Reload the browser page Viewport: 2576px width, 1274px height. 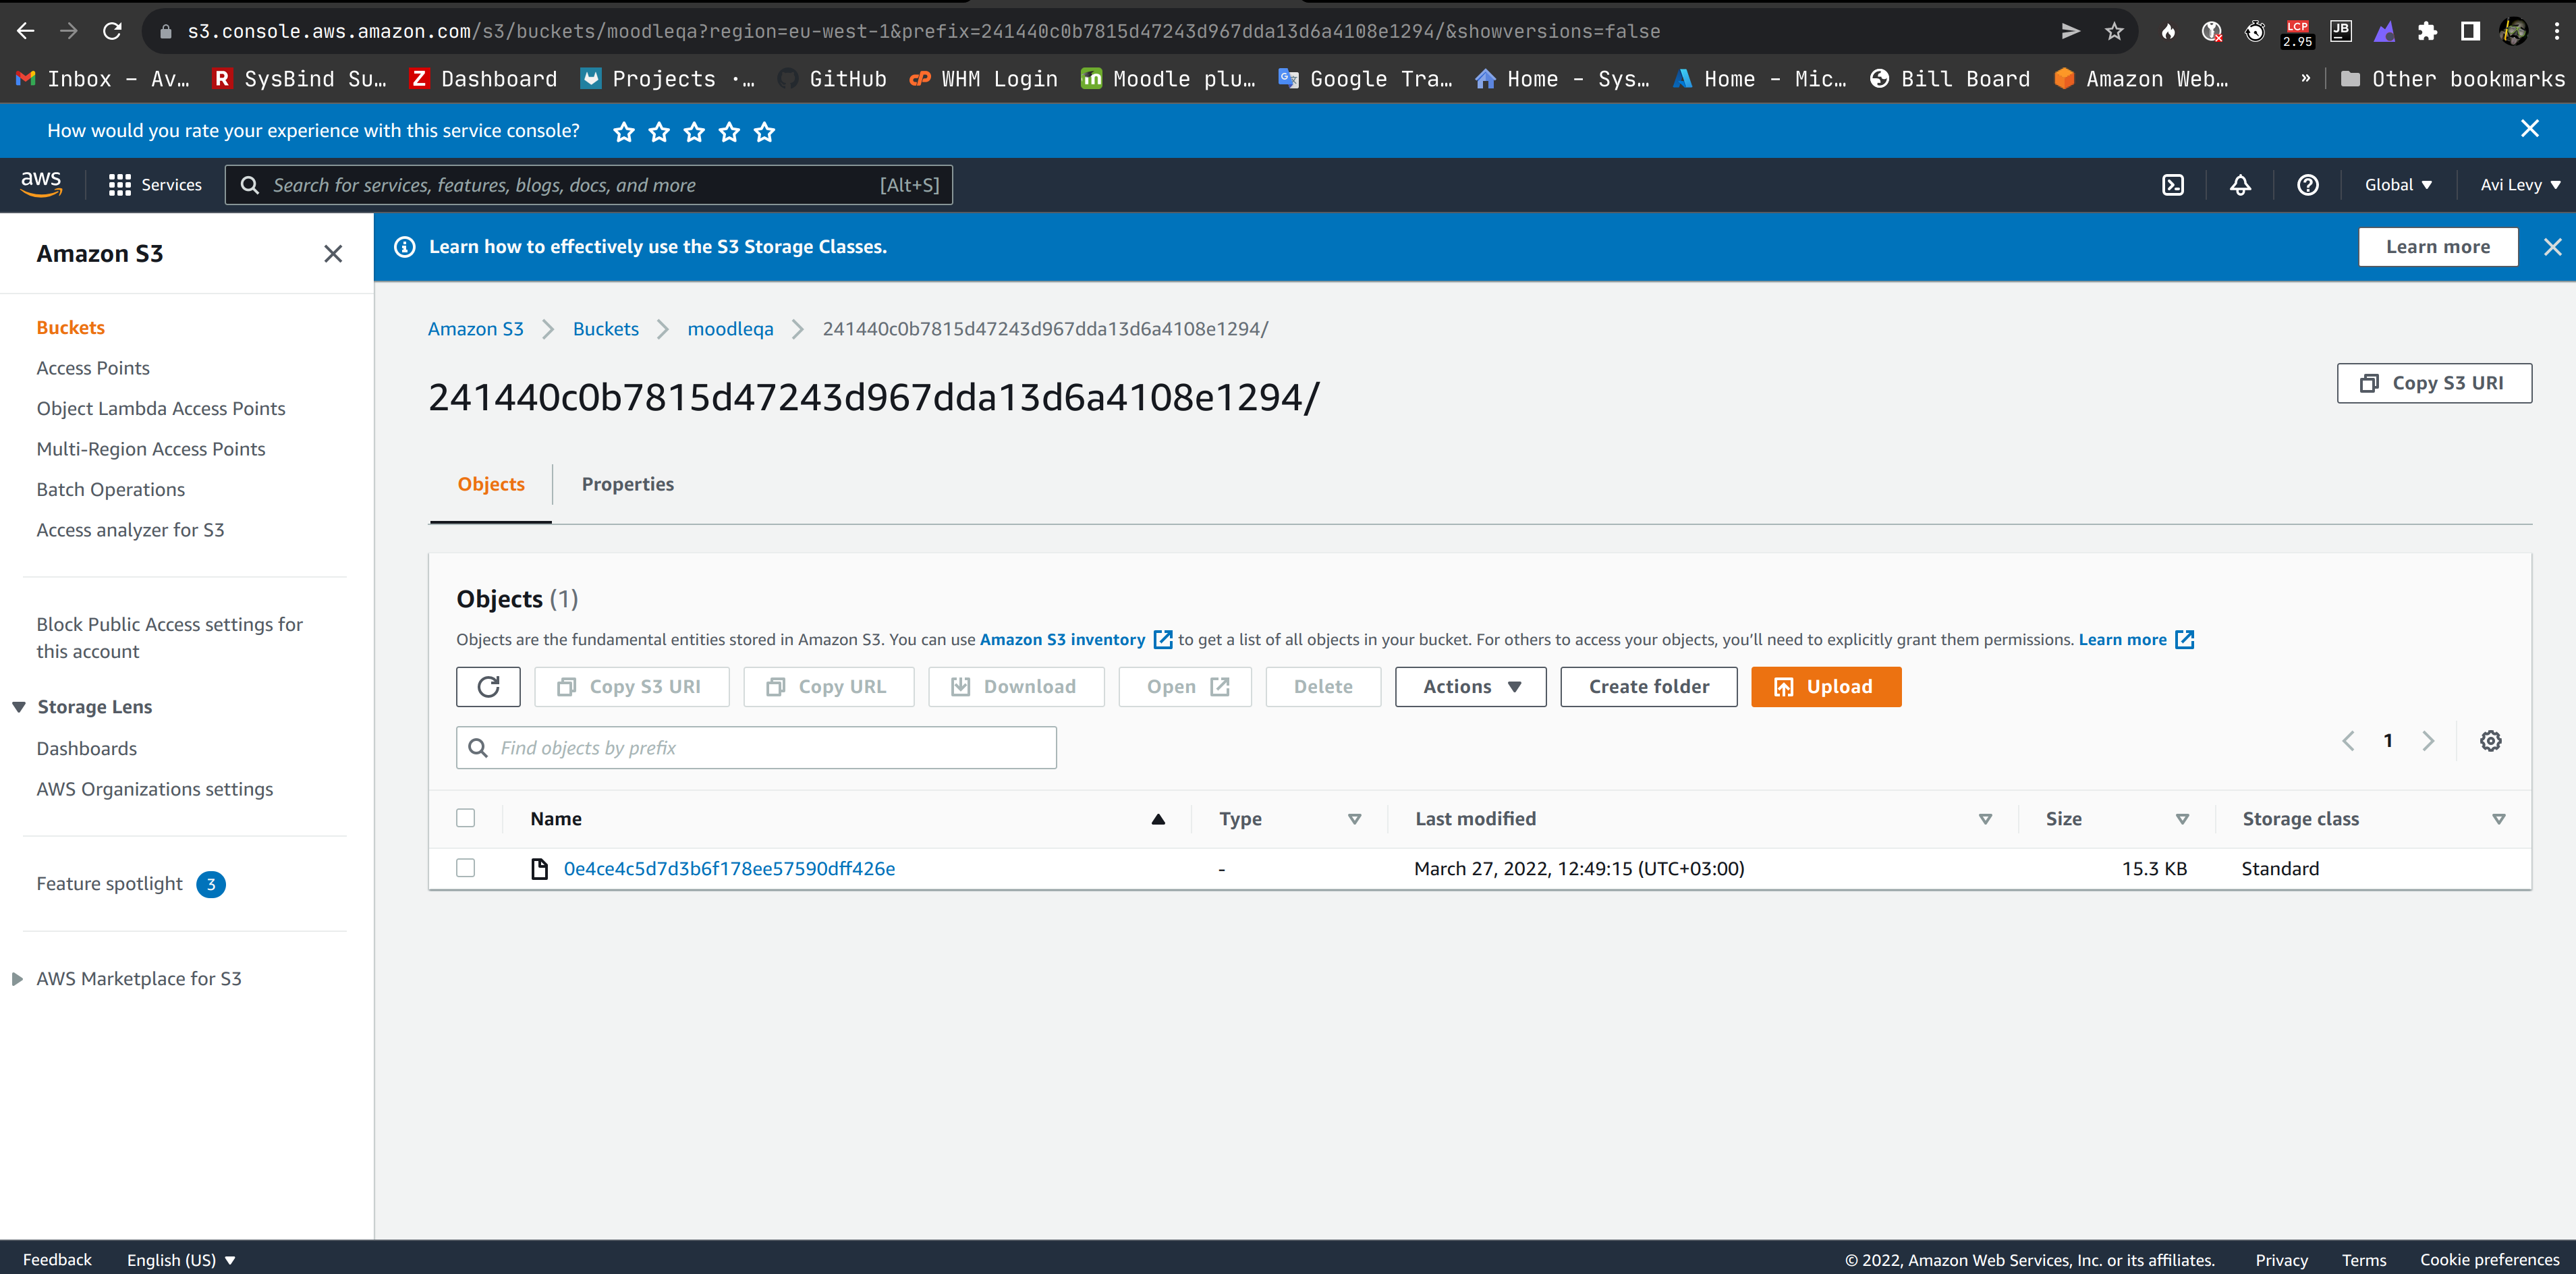coord(112,31)
